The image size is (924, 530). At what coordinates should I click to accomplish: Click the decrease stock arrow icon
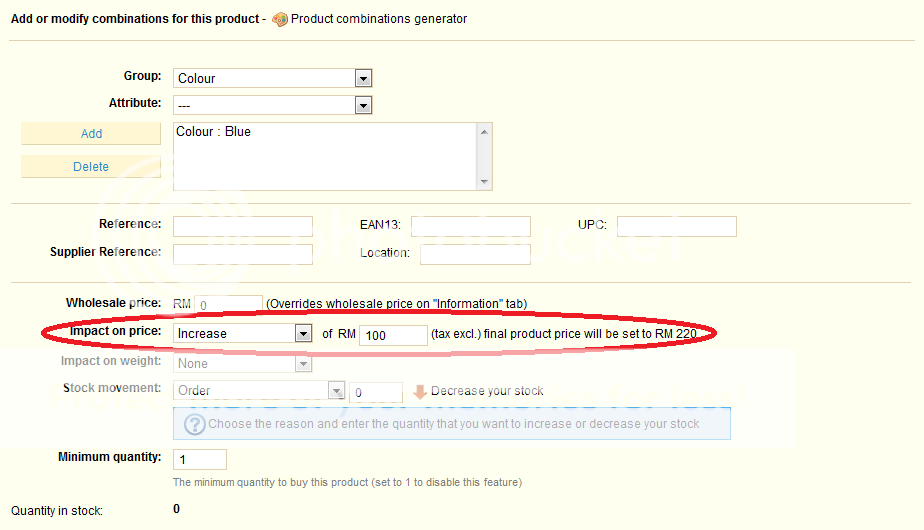coord(420,391)
